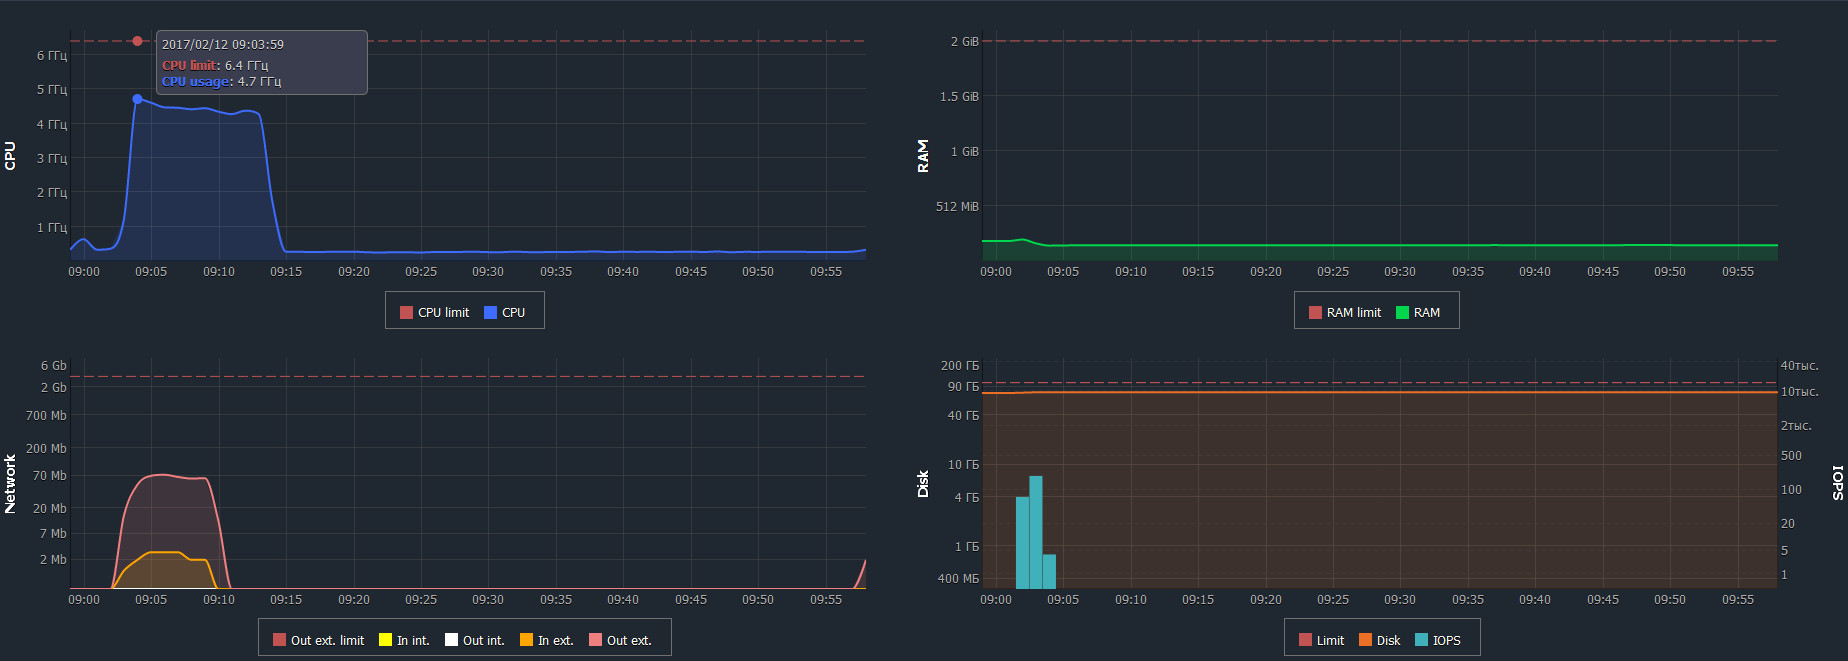
Task: Click the blue CPU usage data point
Action: pyautogui.click(x=137, y=99)
